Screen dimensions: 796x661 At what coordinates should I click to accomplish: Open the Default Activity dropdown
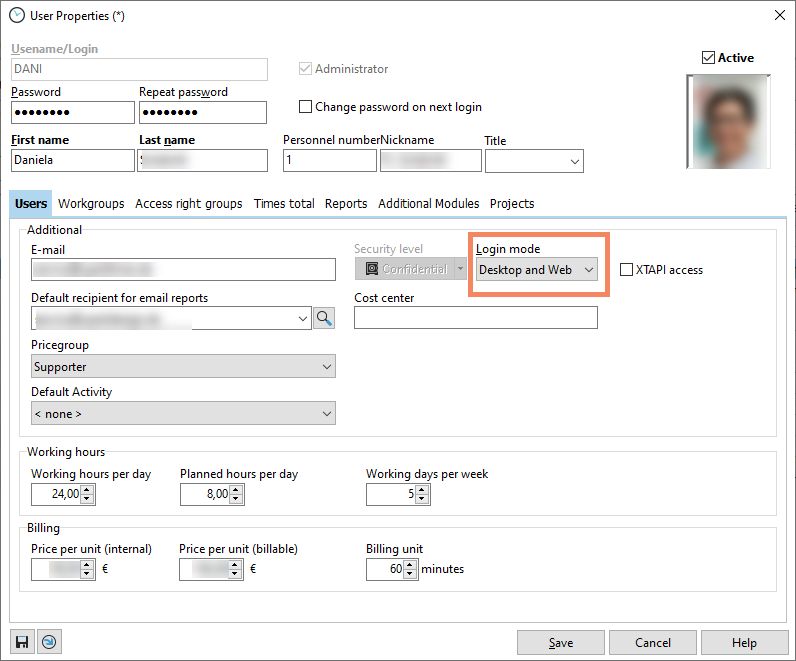[183, 413]
